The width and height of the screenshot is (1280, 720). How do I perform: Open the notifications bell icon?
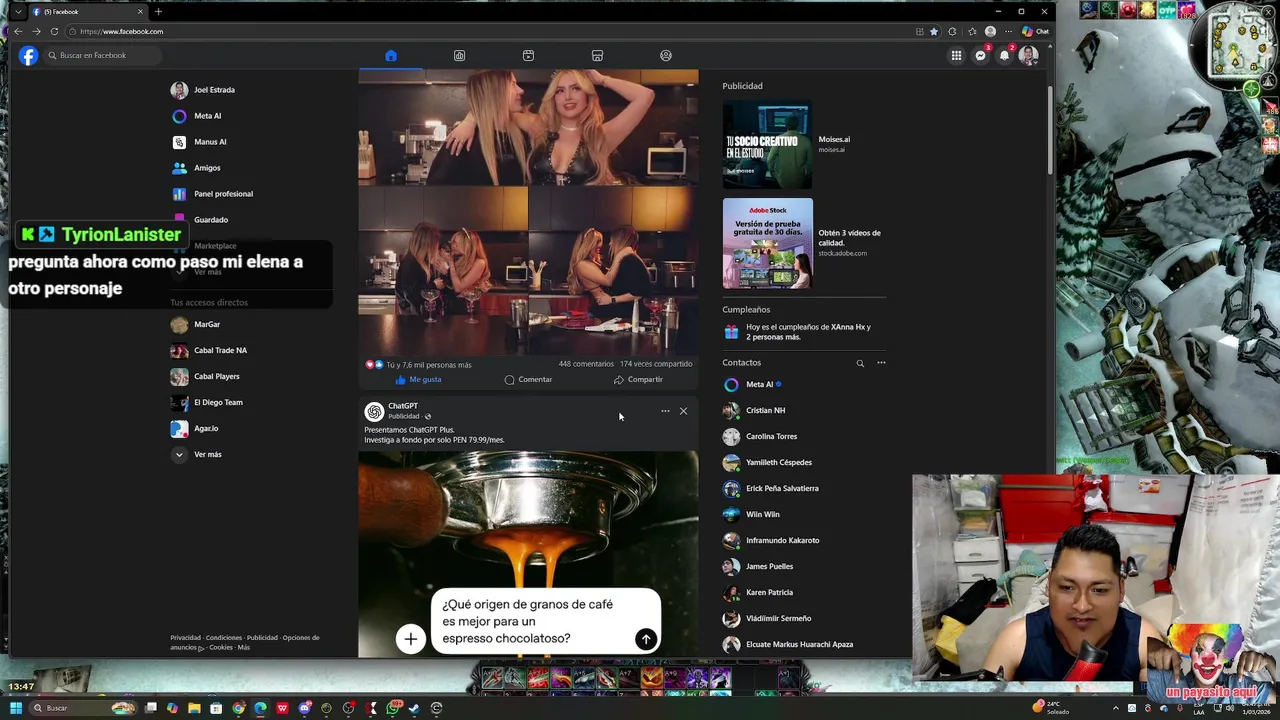(1004, 56)
